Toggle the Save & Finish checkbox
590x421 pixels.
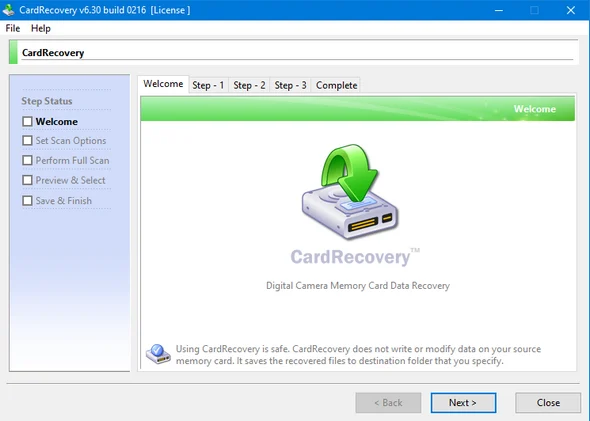coord(27,201)
